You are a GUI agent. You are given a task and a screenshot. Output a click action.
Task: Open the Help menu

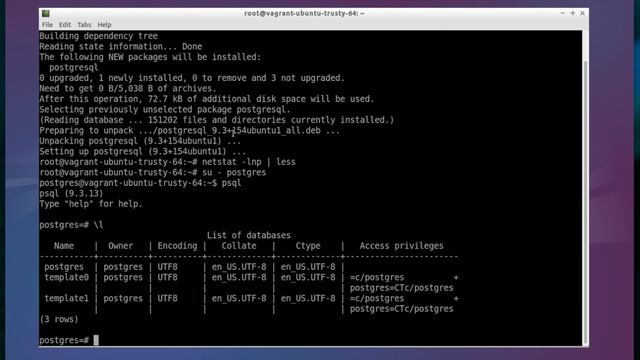(x=104, y=24)
